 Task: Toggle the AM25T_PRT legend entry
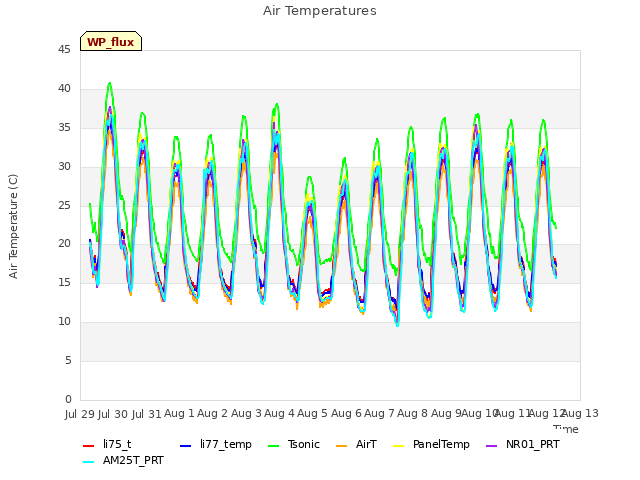tap(123, 460)
